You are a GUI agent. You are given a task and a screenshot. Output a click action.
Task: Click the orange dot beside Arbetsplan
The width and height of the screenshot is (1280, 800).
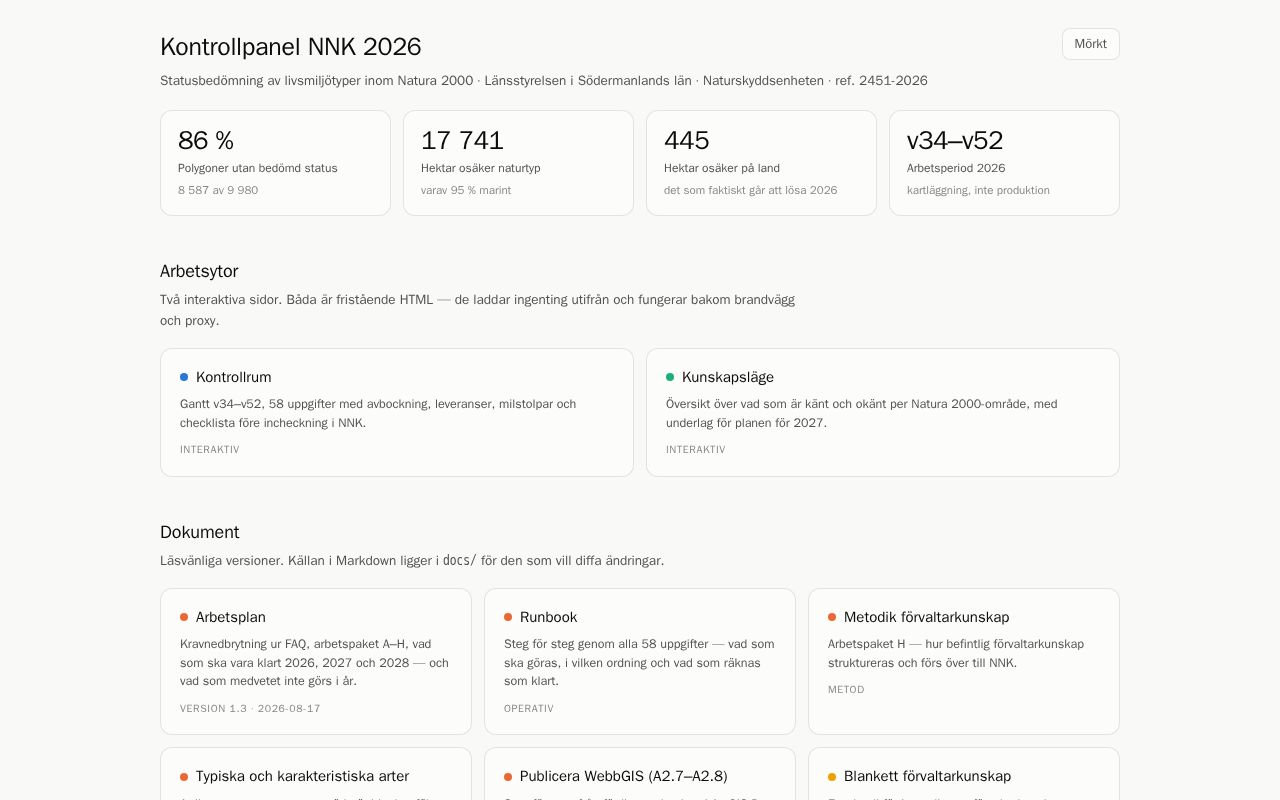click(184, 617)
